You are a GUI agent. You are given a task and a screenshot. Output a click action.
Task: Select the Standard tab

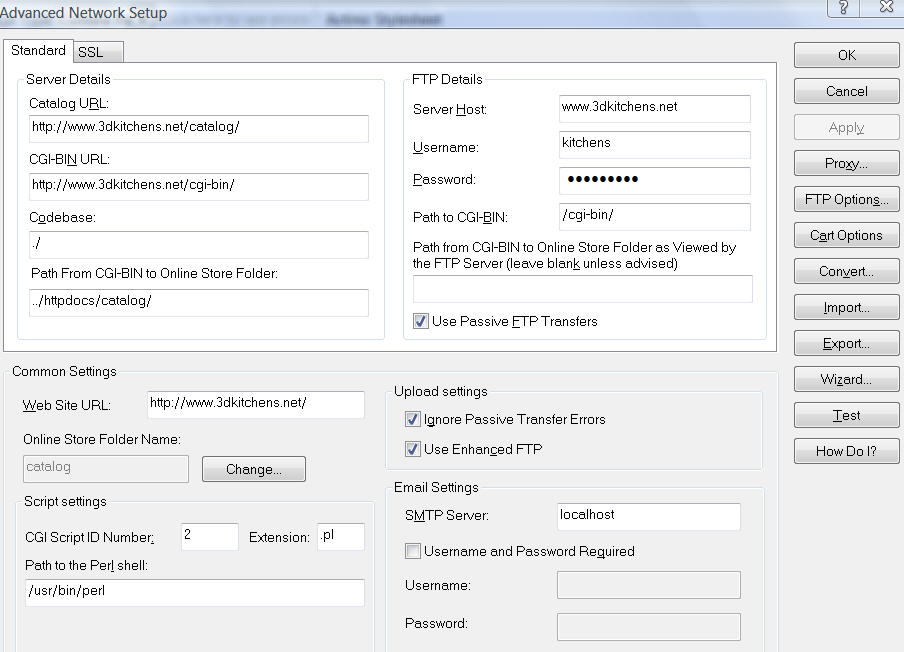point(38,51)
